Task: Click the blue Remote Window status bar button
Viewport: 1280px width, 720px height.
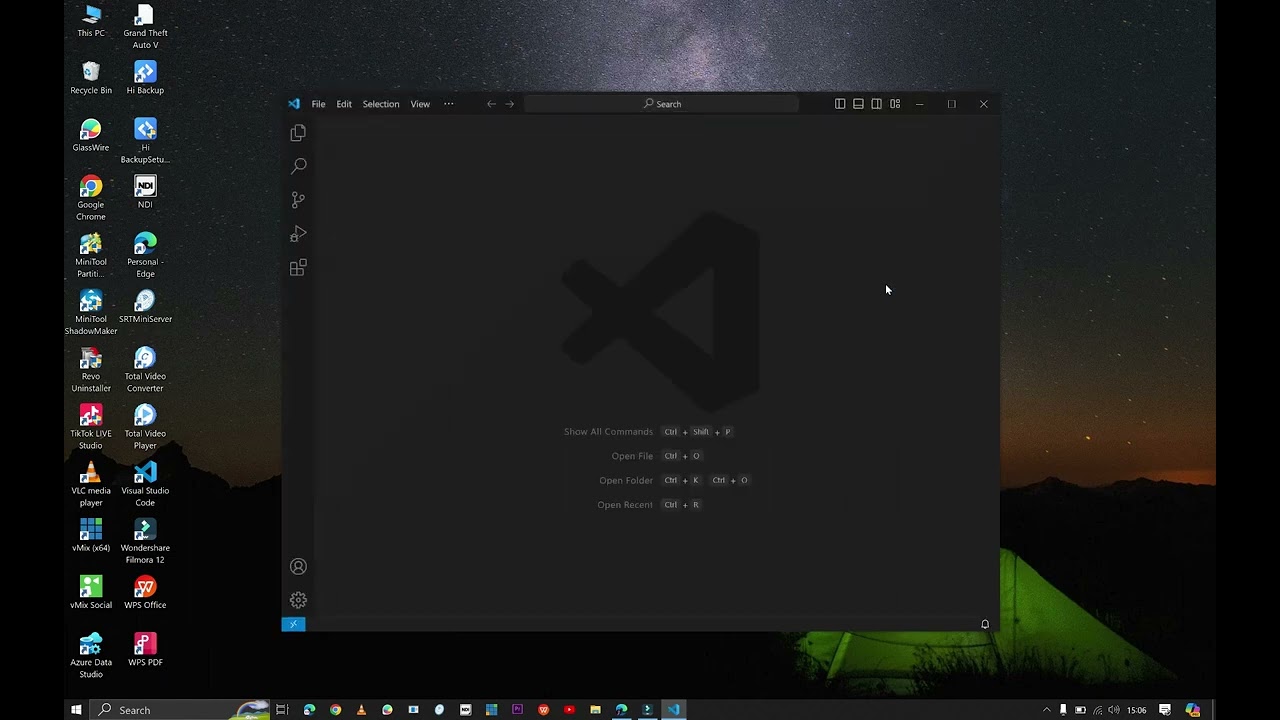Action: click(293, 624)
